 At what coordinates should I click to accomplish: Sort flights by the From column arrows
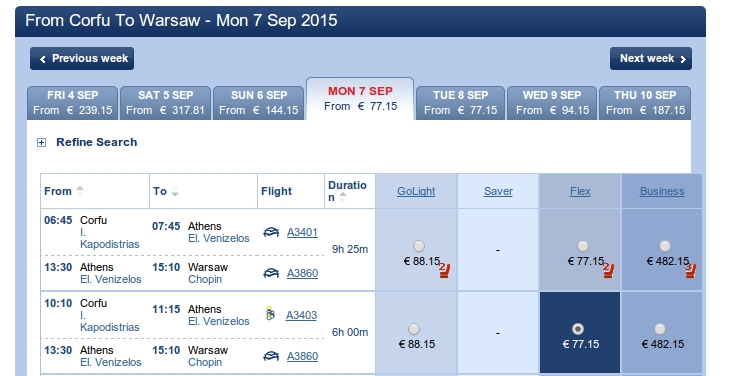[x=80, y=191]
